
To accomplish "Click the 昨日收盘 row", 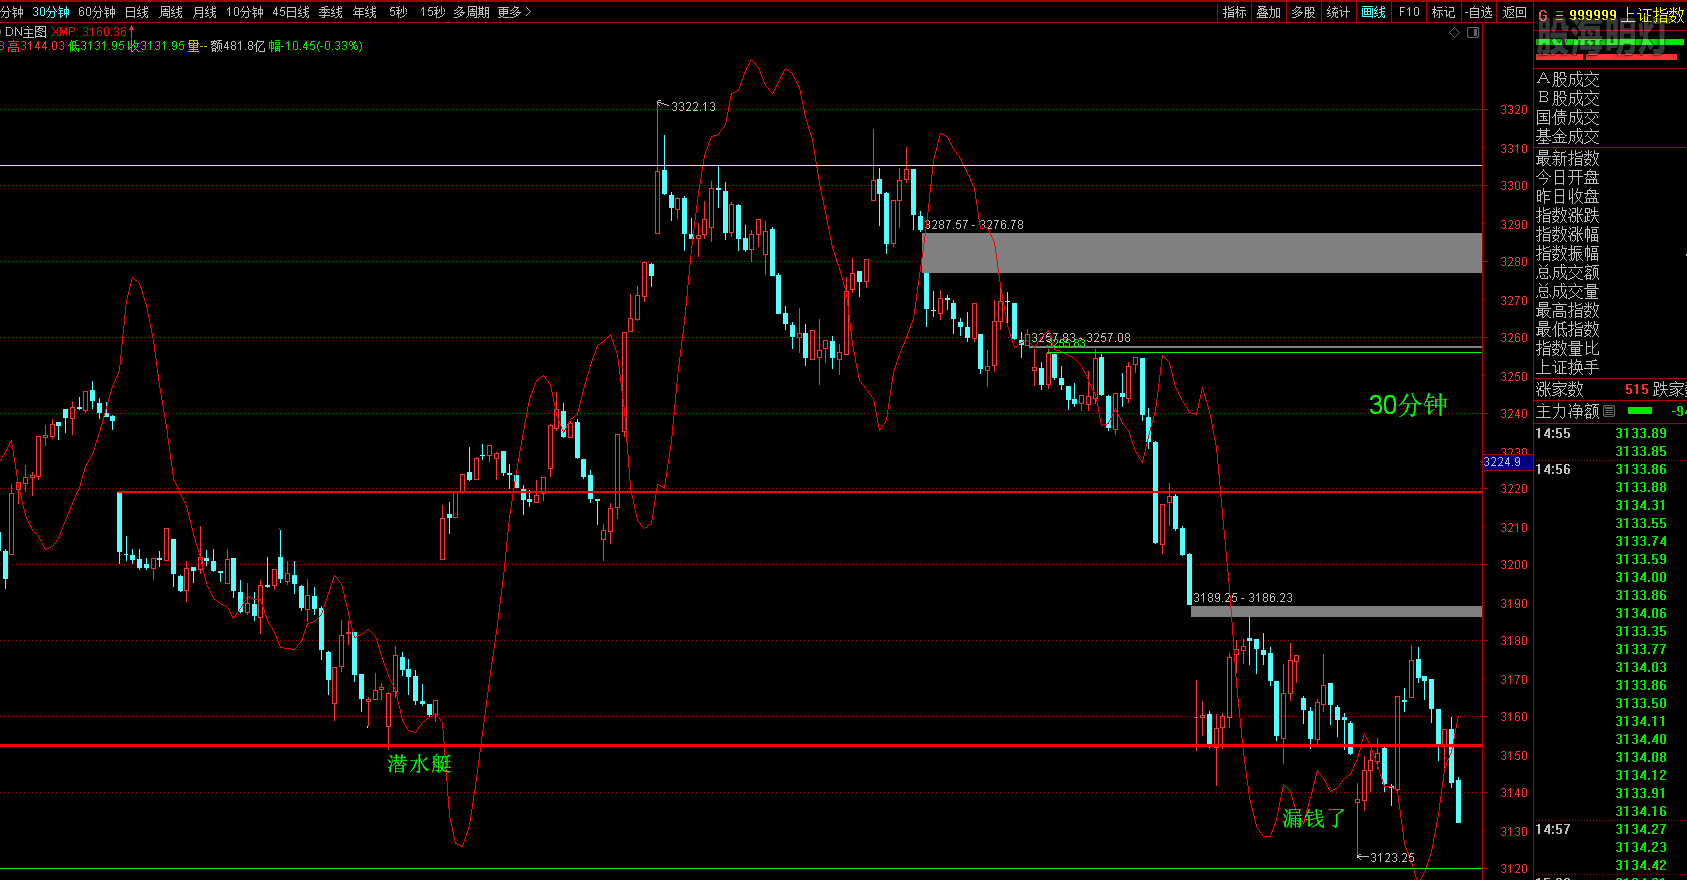I will point(1610,196).
